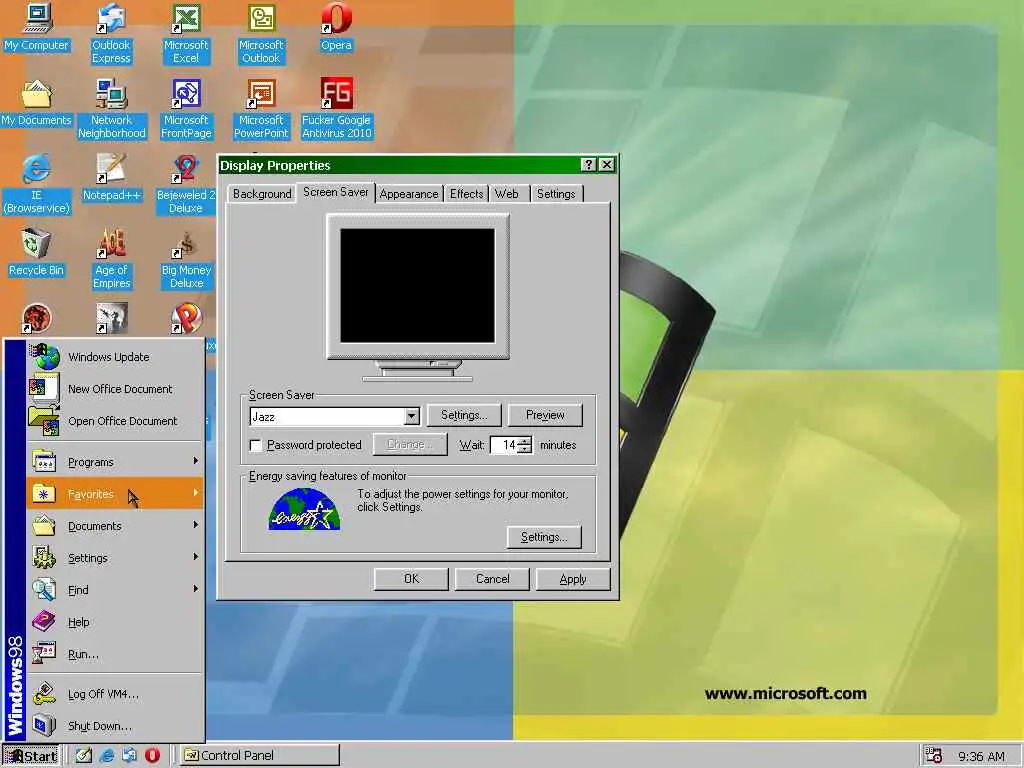Select the Age of Empires shortcut
This screenshot has width=1024, height=768.
click(x=112, y=259)
